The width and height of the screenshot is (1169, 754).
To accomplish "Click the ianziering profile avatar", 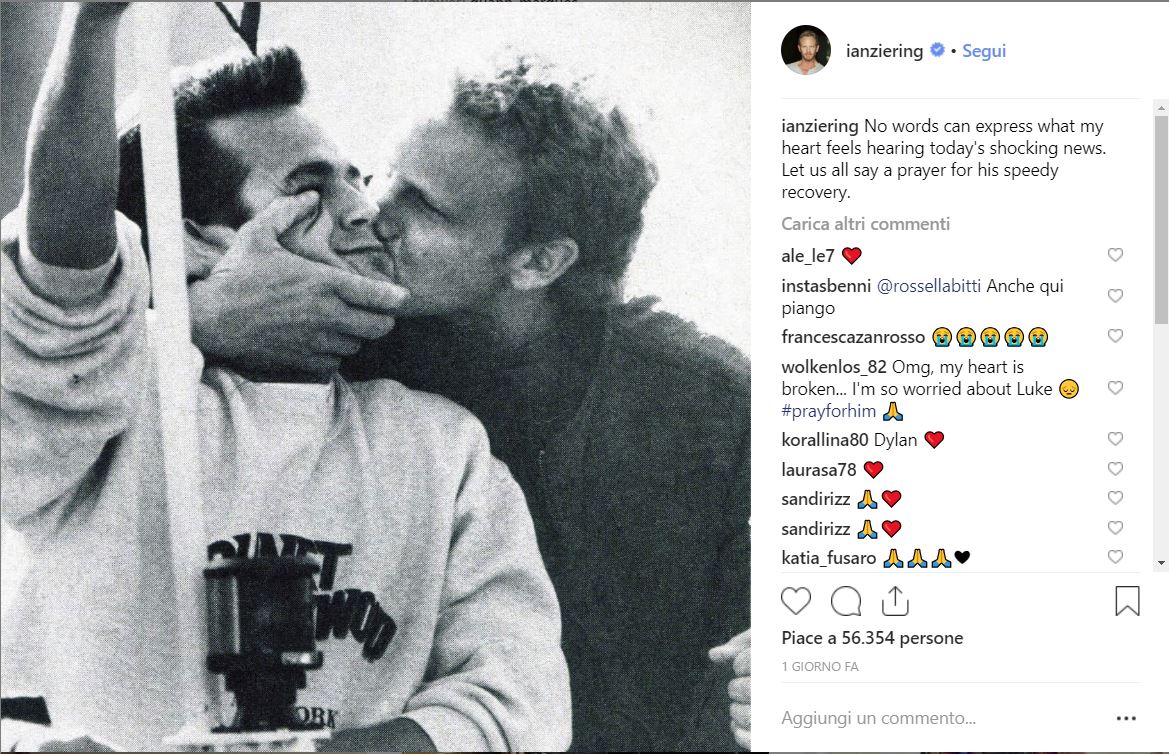I will tap(806, 50).
